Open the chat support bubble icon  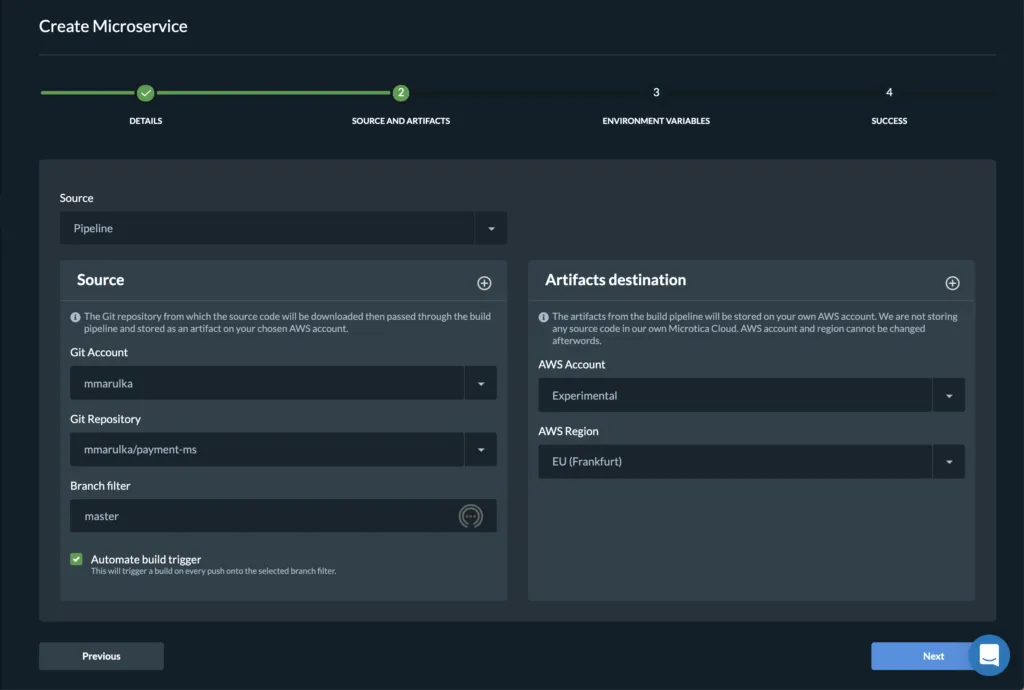[x=989, y=655]
